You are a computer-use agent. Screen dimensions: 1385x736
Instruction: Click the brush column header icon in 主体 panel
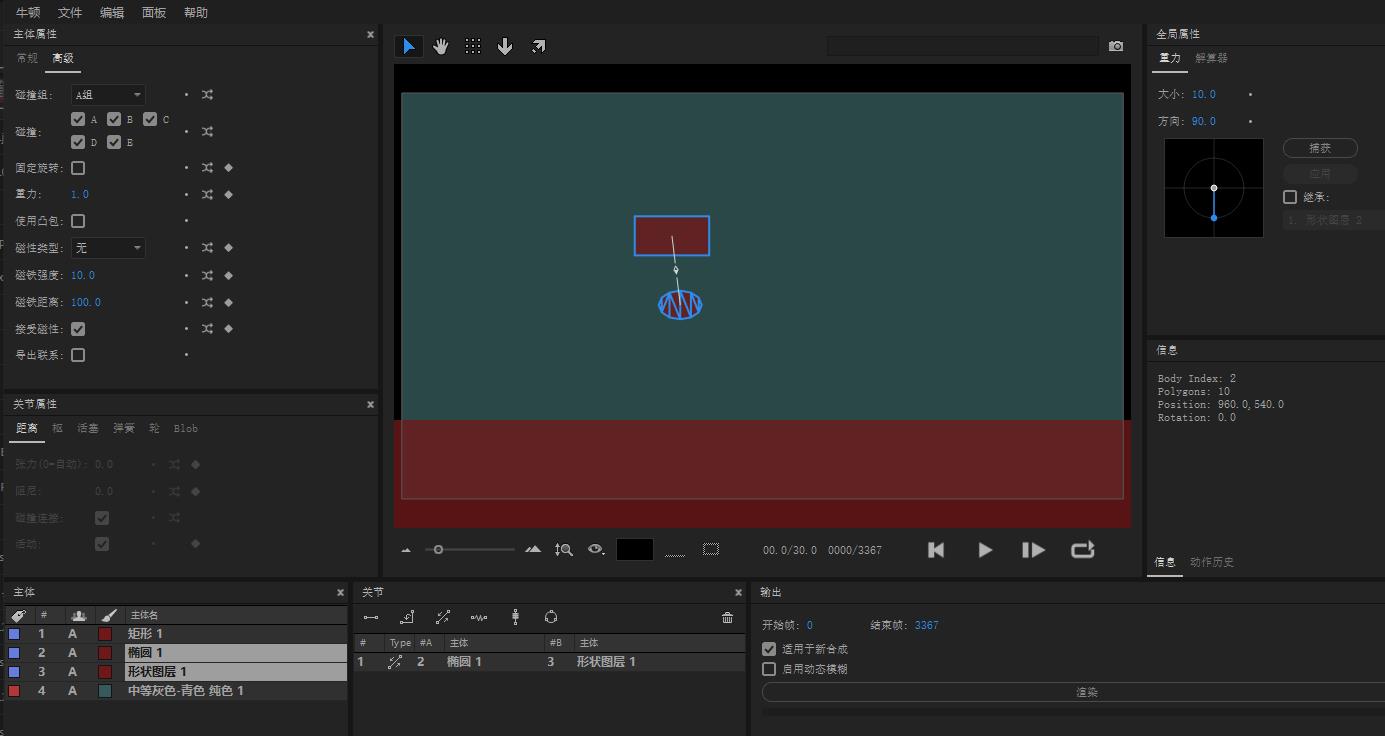(109, 615)
